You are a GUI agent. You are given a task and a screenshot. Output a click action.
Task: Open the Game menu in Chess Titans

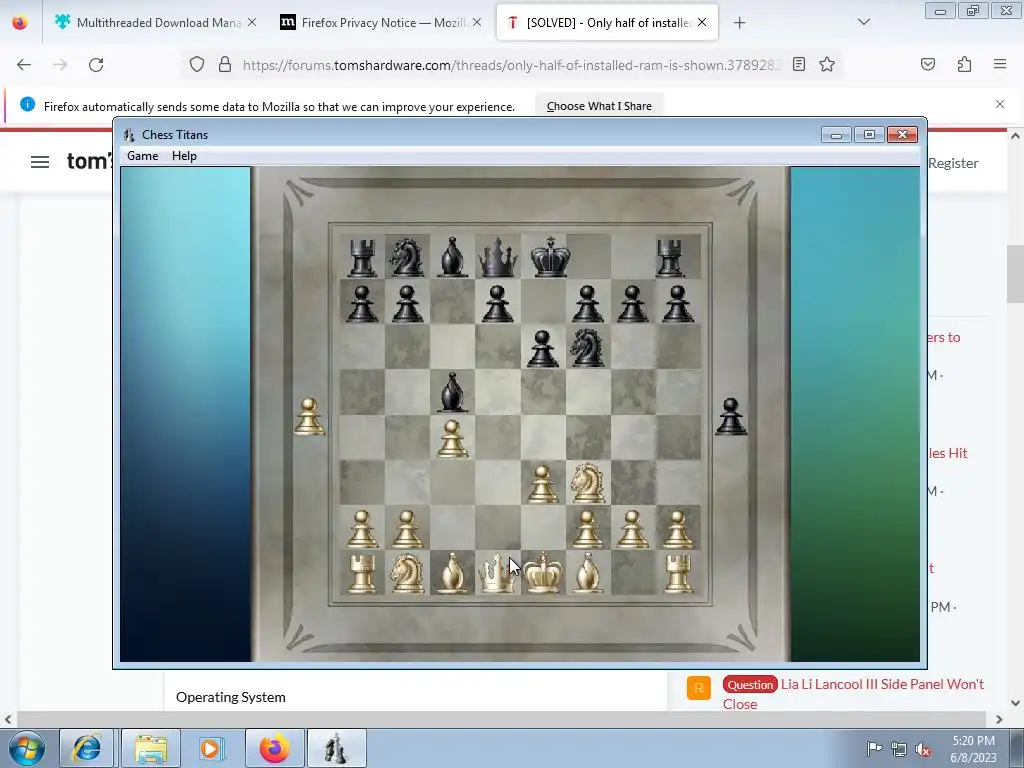coord(142,156)
